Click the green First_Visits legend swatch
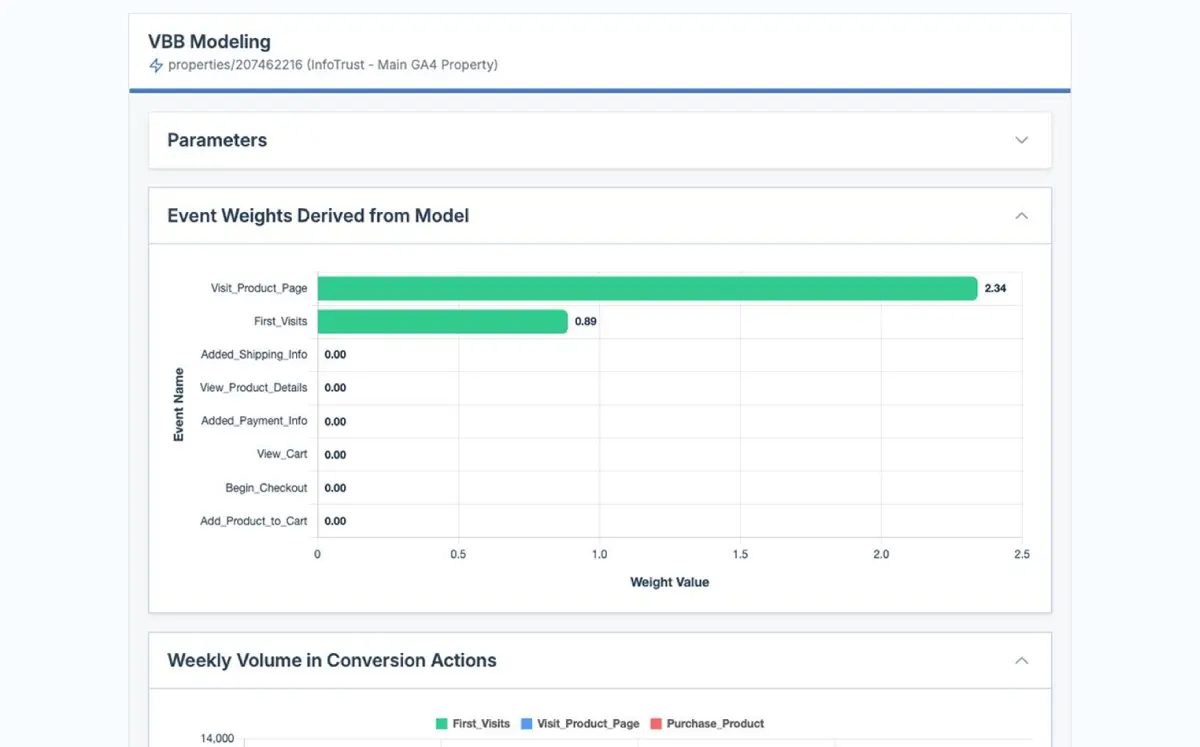 pos(441,724)
